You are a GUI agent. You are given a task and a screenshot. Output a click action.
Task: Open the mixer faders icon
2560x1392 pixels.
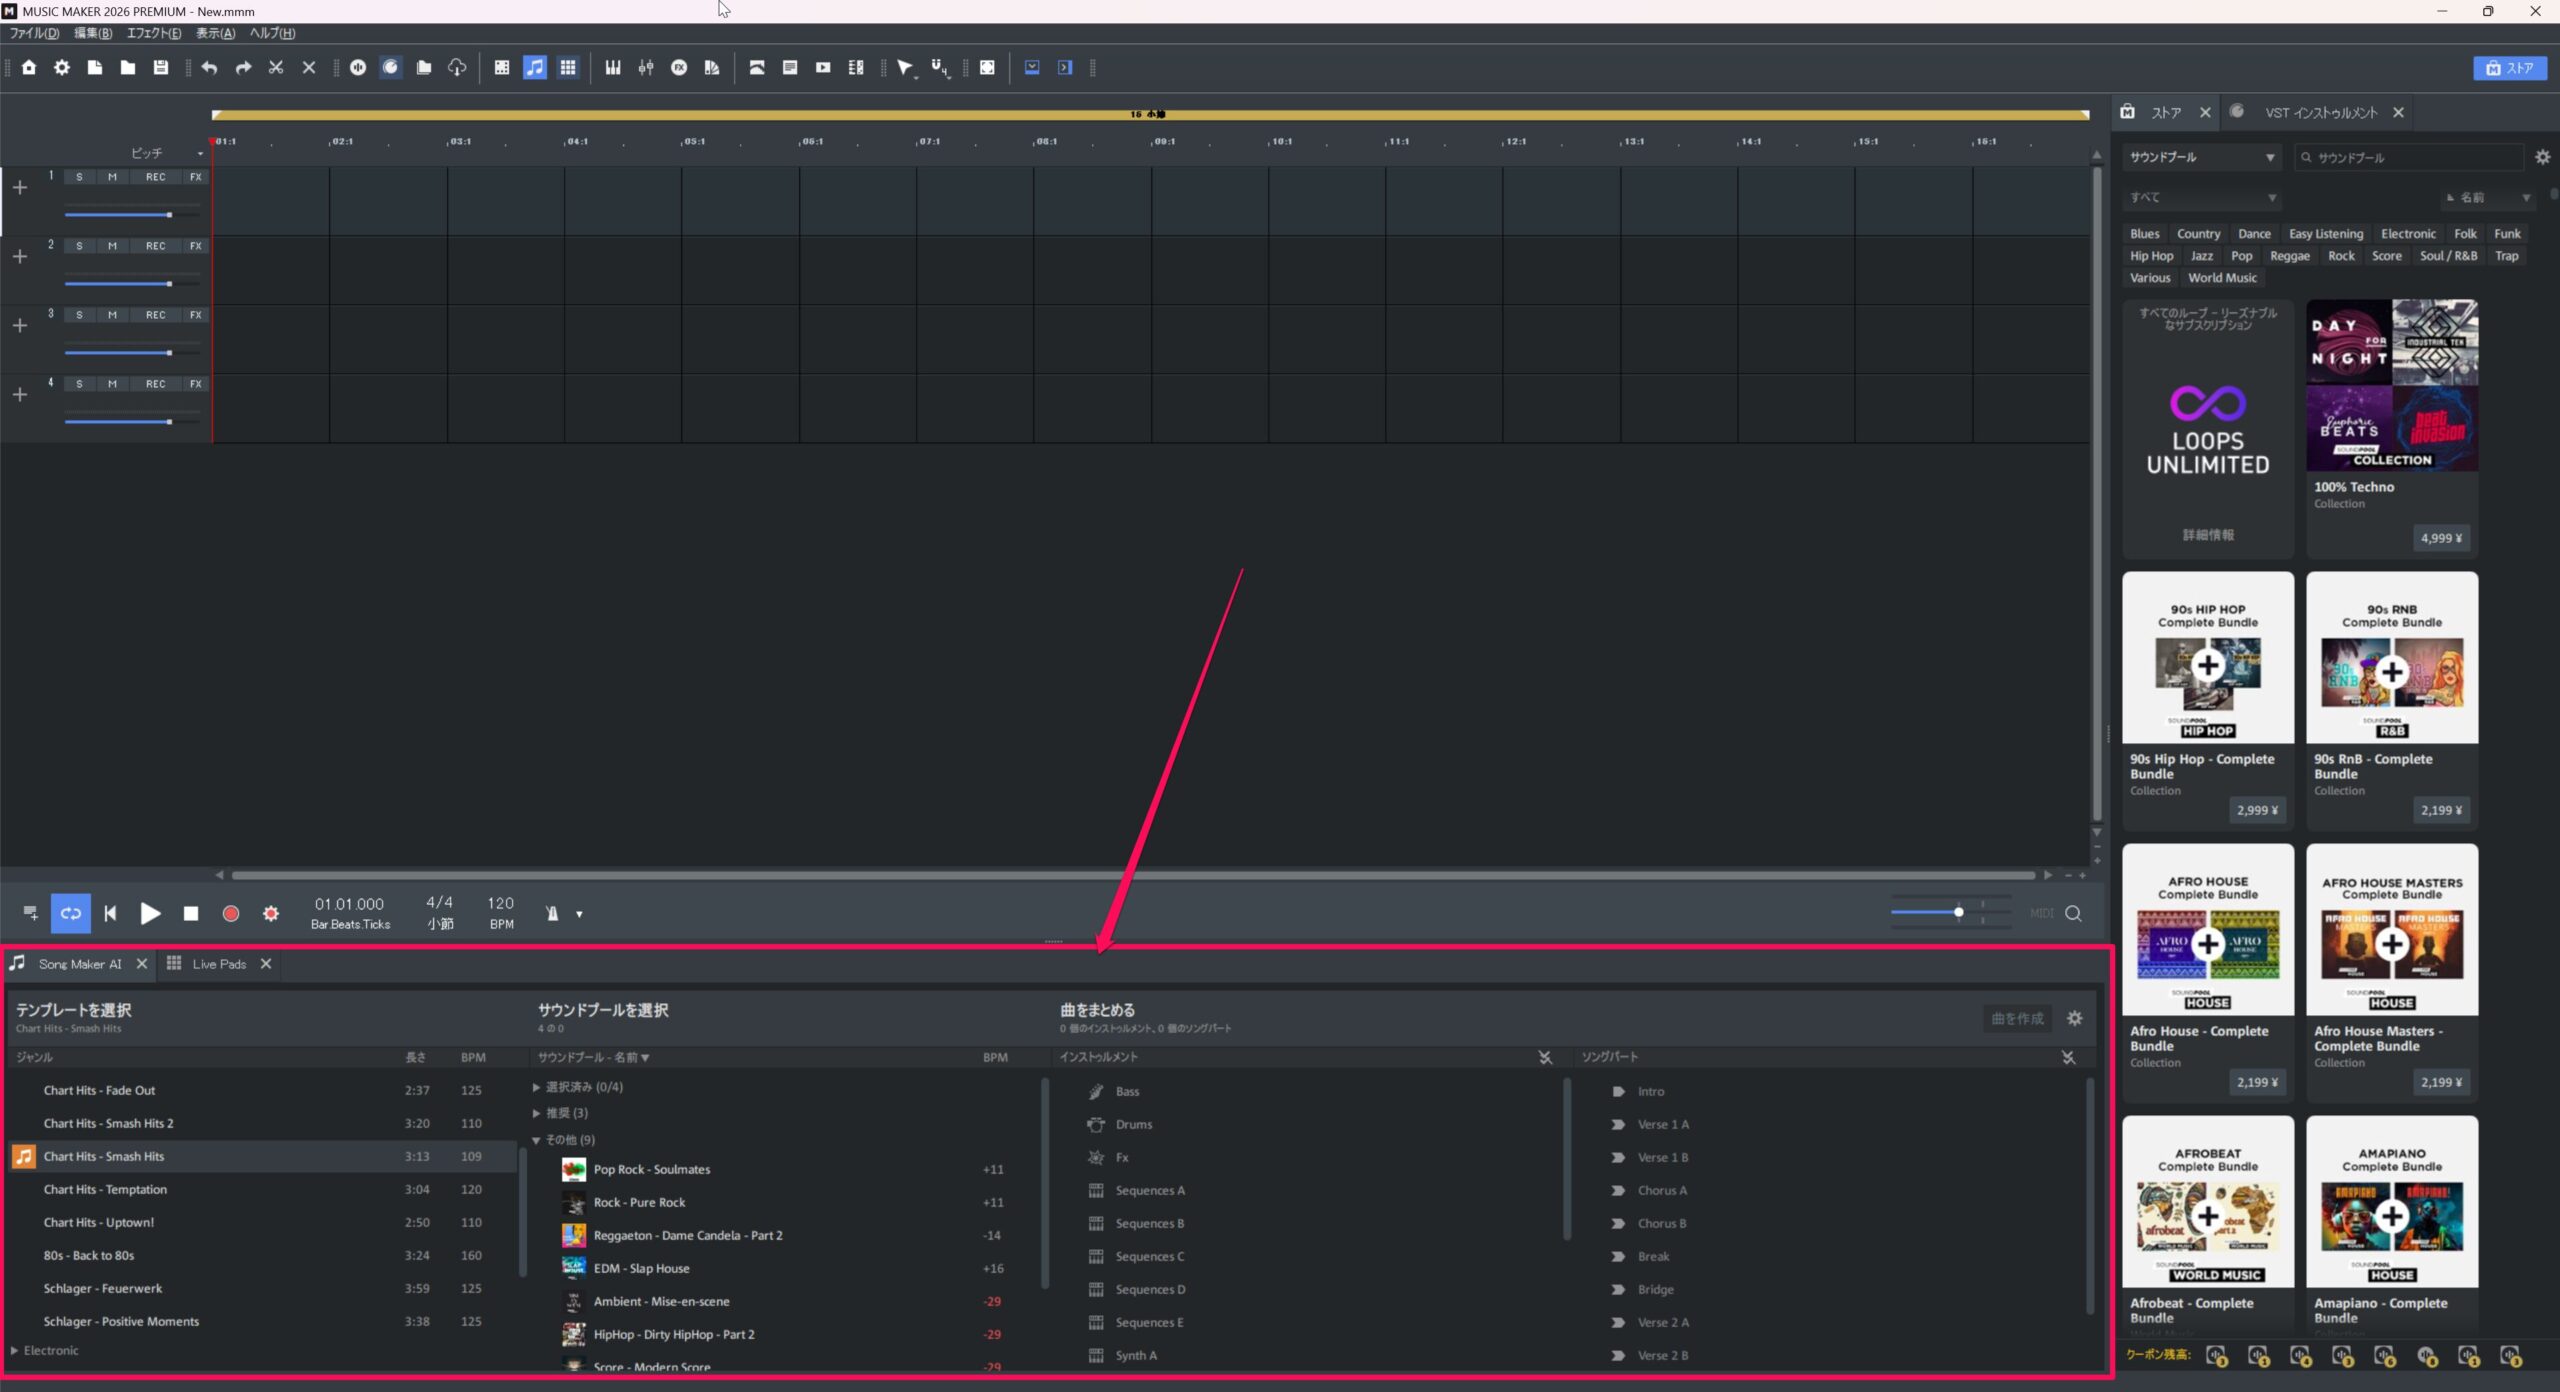point(646,67)
